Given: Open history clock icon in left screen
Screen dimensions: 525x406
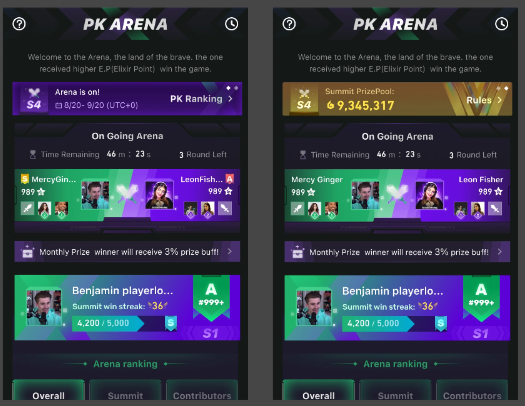Looking at the screenshot, I should click(x=231, y=24).
